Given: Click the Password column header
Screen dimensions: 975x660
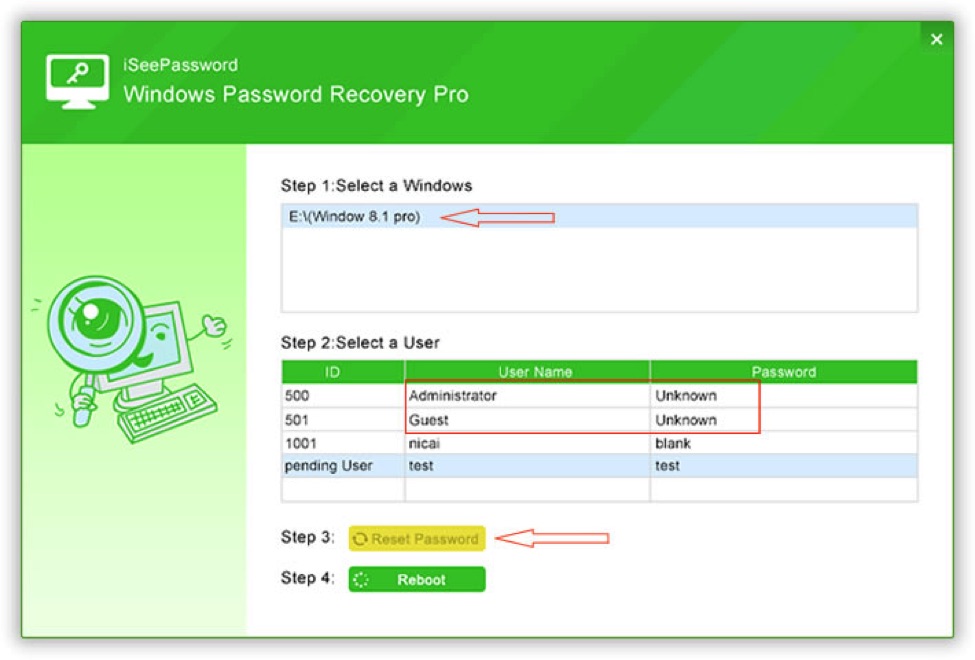Looking at the screenshot, I should (783, 372).
